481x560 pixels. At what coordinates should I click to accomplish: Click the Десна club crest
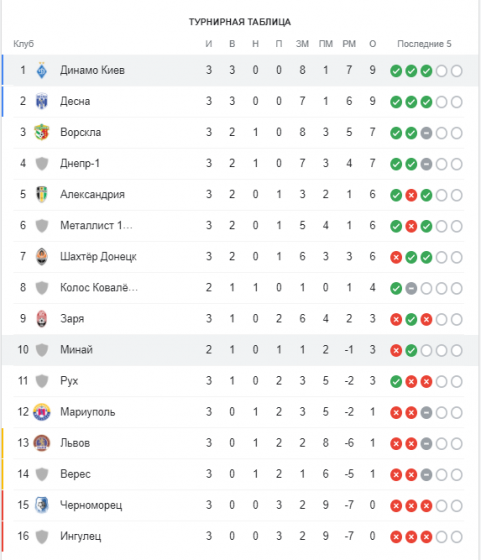pos(42,101)
